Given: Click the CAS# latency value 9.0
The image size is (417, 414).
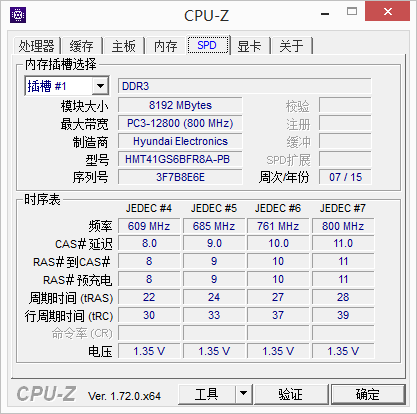Looking at the screenshot, I should pos(214,243).
